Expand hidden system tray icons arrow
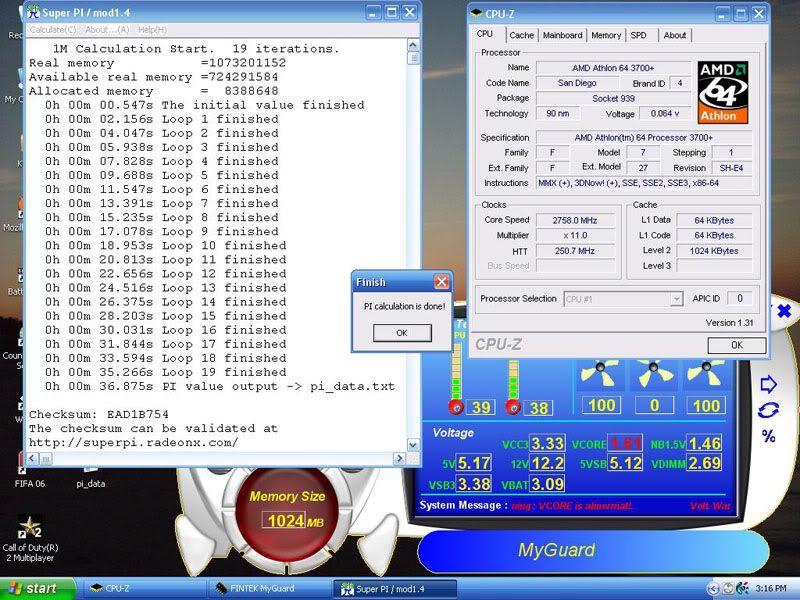The height and width of the screenshot is (600, 800). 713,588
